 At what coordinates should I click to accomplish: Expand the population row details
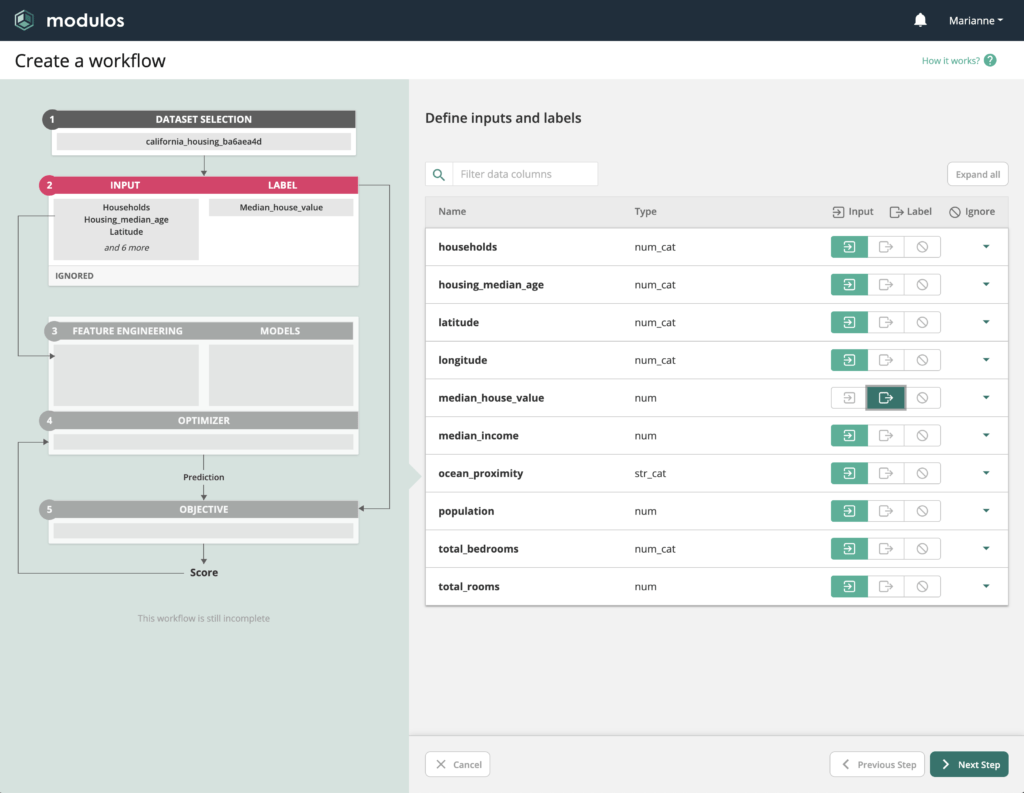pyautogui.click(x=986, y=511)
